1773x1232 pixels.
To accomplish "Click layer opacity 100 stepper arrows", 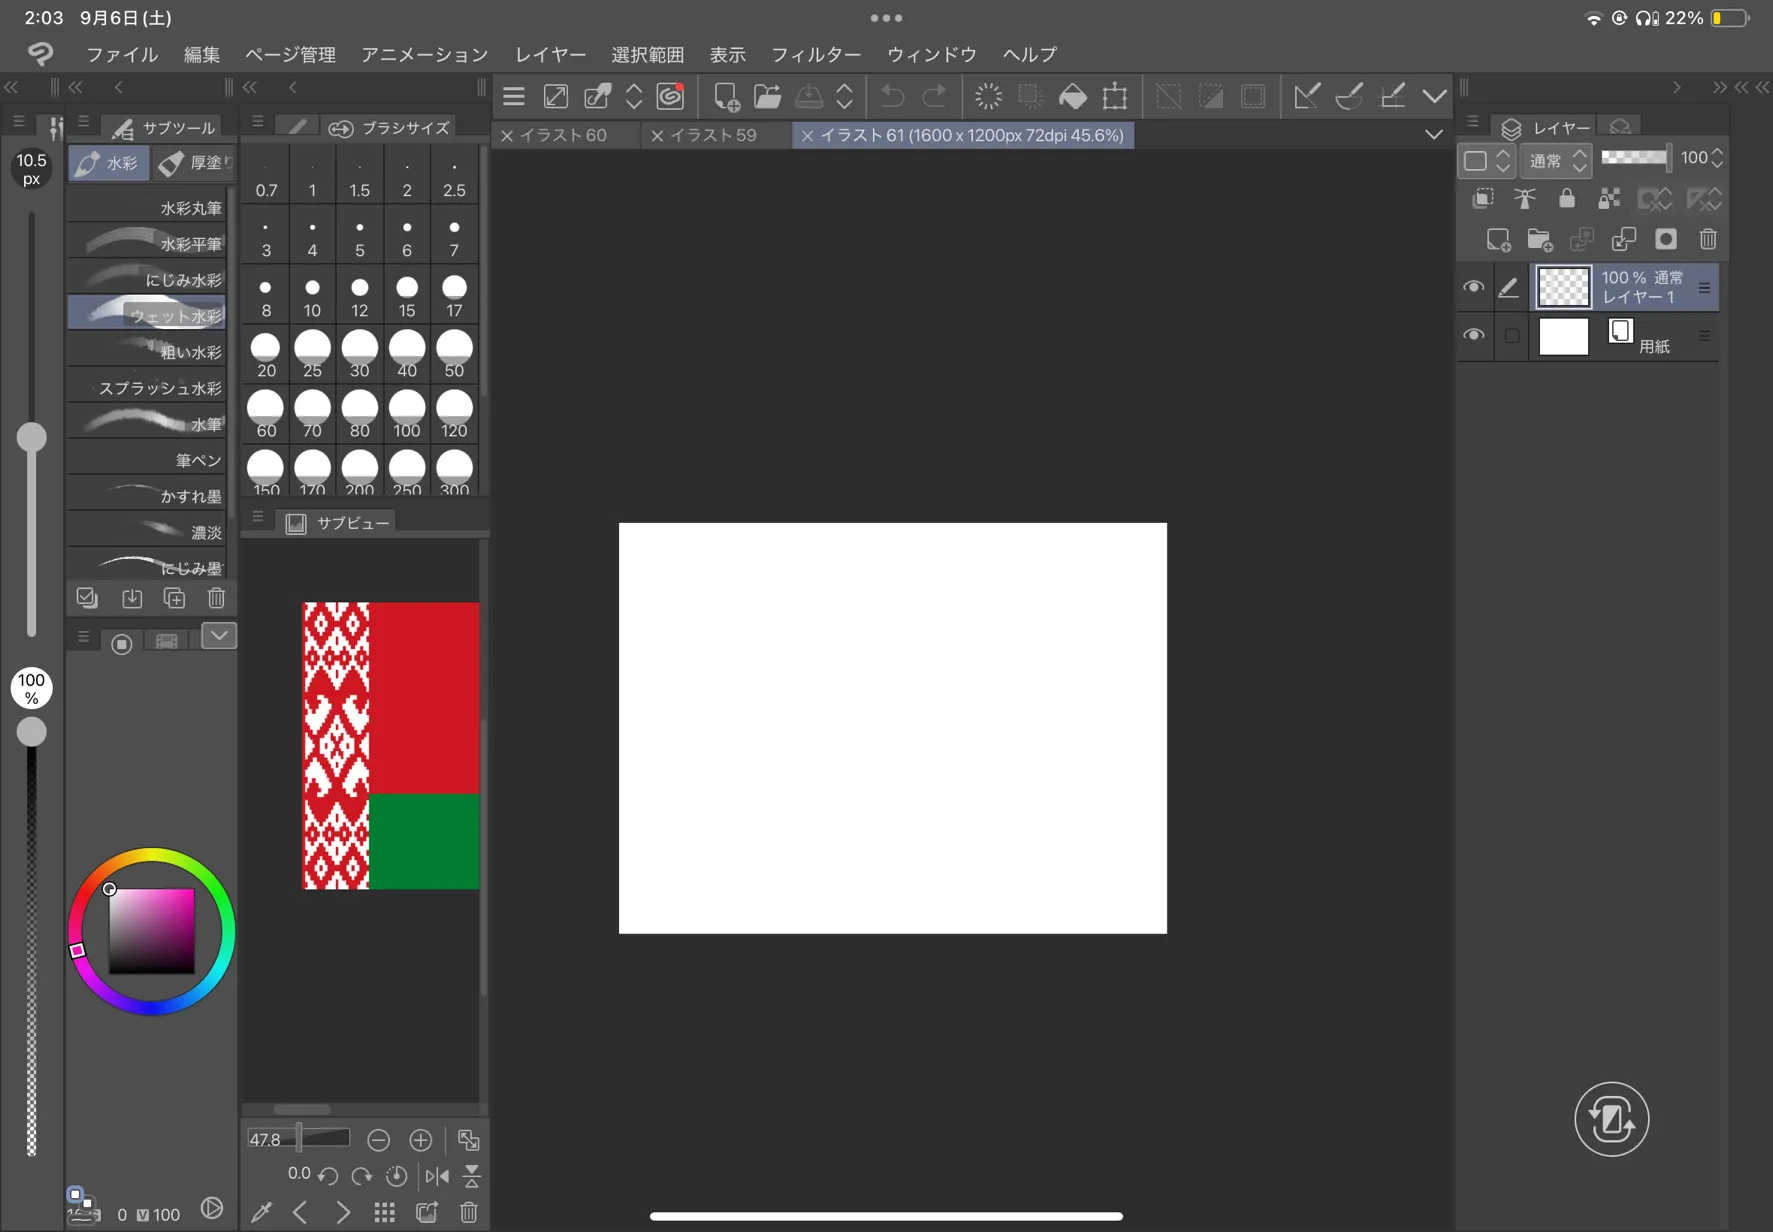I will [x=1718, y=158].
